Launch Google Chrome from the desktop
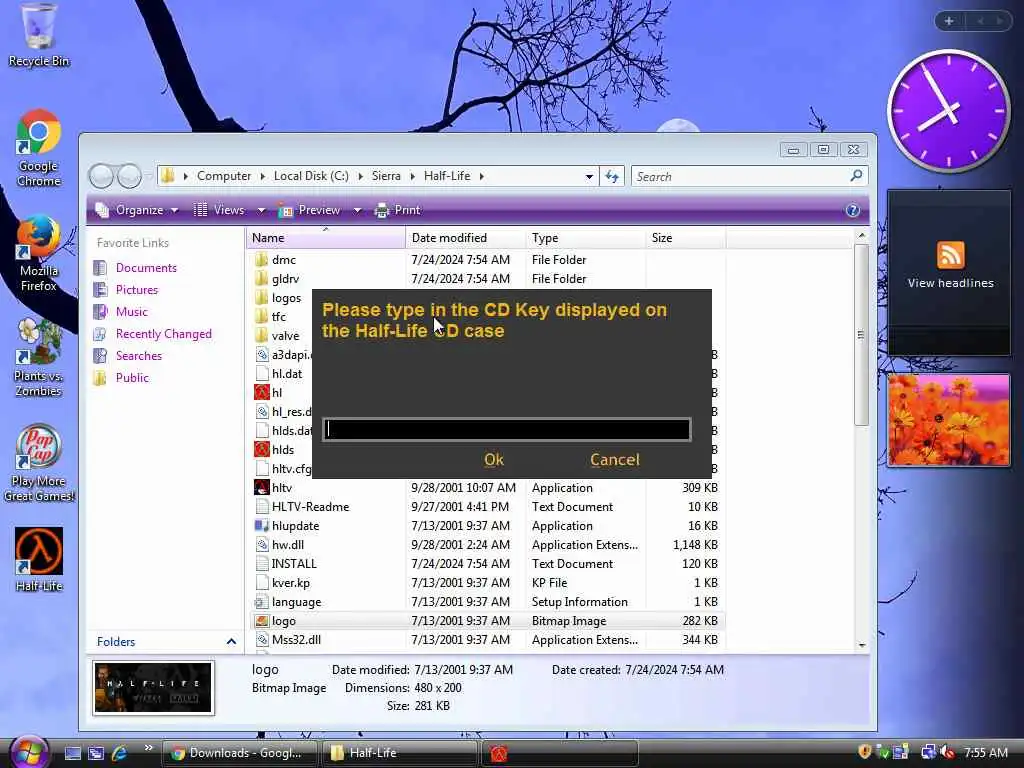Viewport: 1024px width, 768px height. 39,148
